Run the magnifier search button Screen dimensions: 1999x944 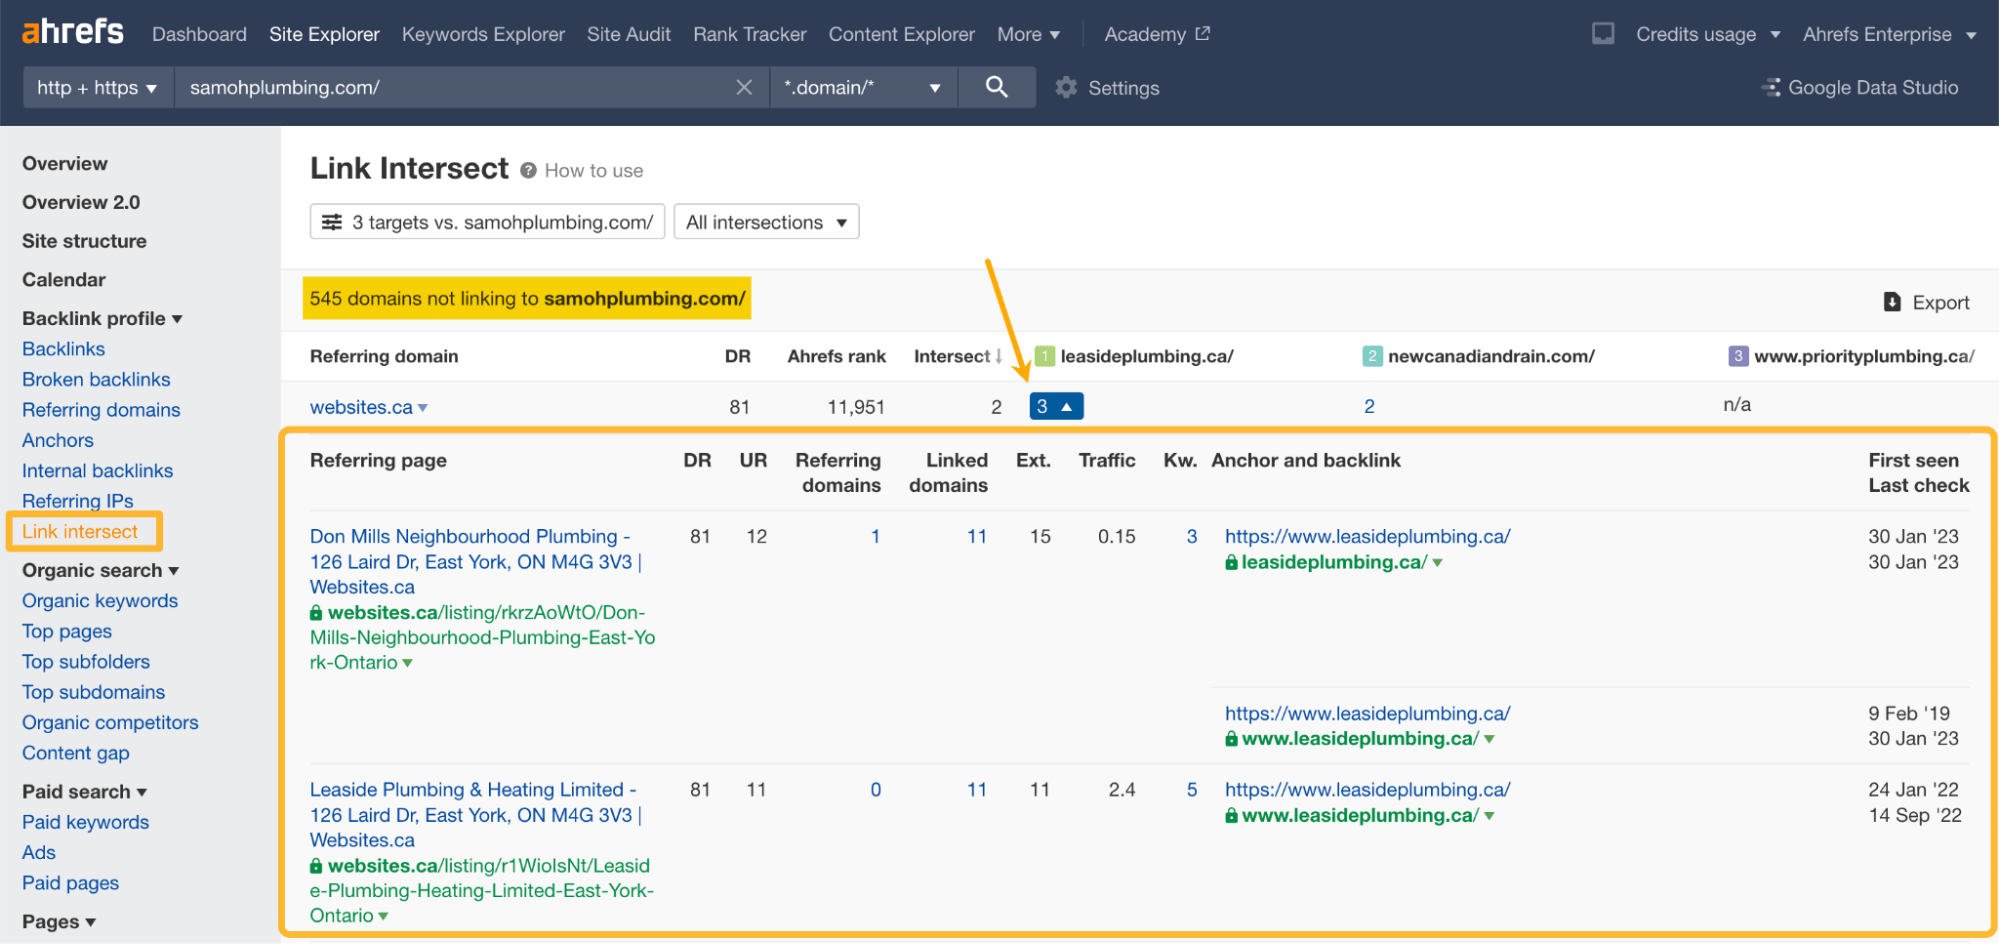click(996, 87)
